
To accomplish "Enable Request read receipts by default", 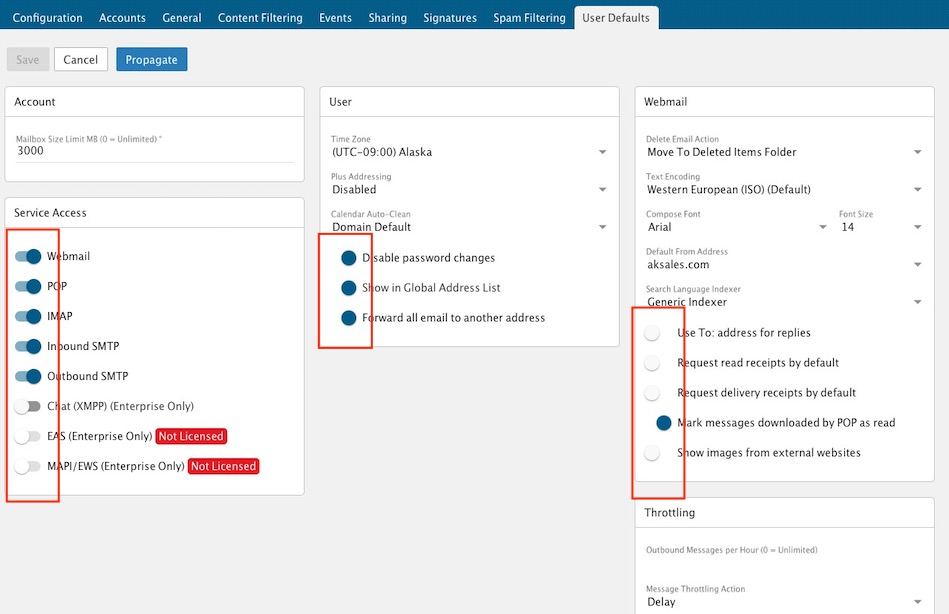I will [x=653, y=363].
